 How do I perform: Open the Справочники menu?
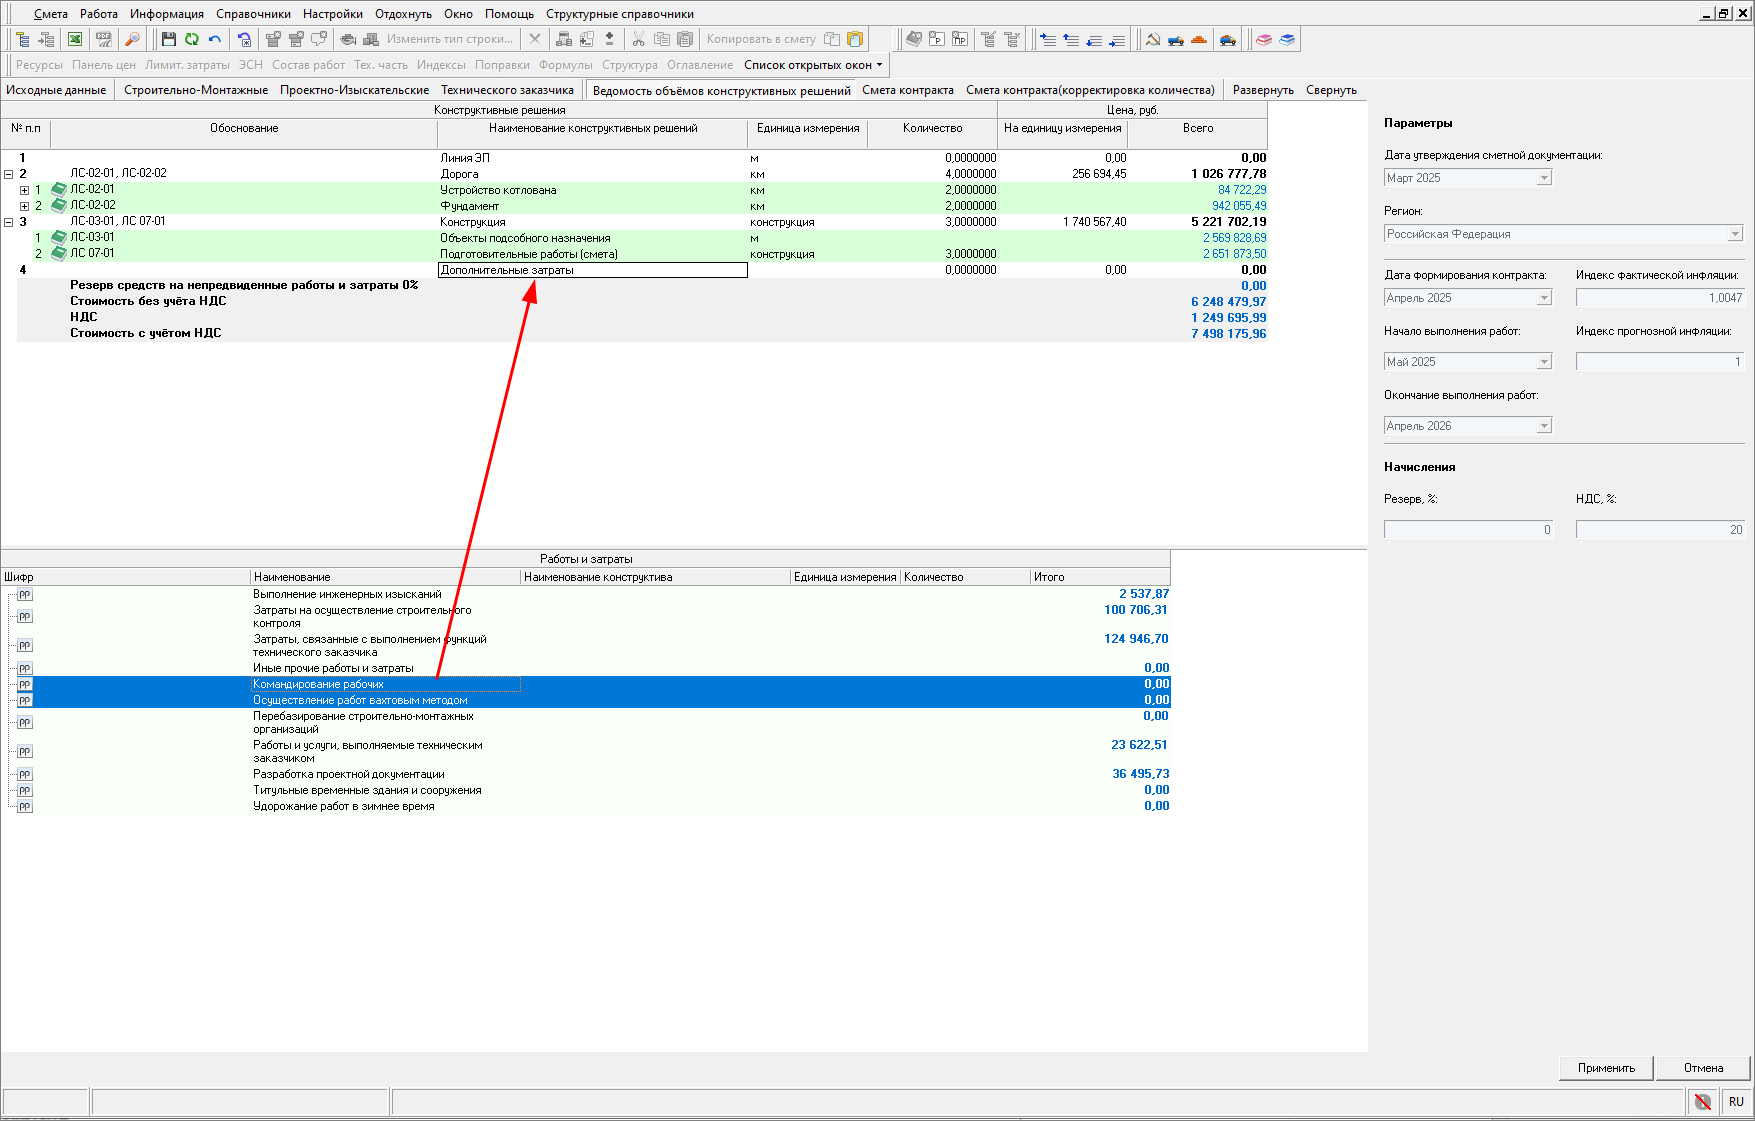click(x=253, y=14)
